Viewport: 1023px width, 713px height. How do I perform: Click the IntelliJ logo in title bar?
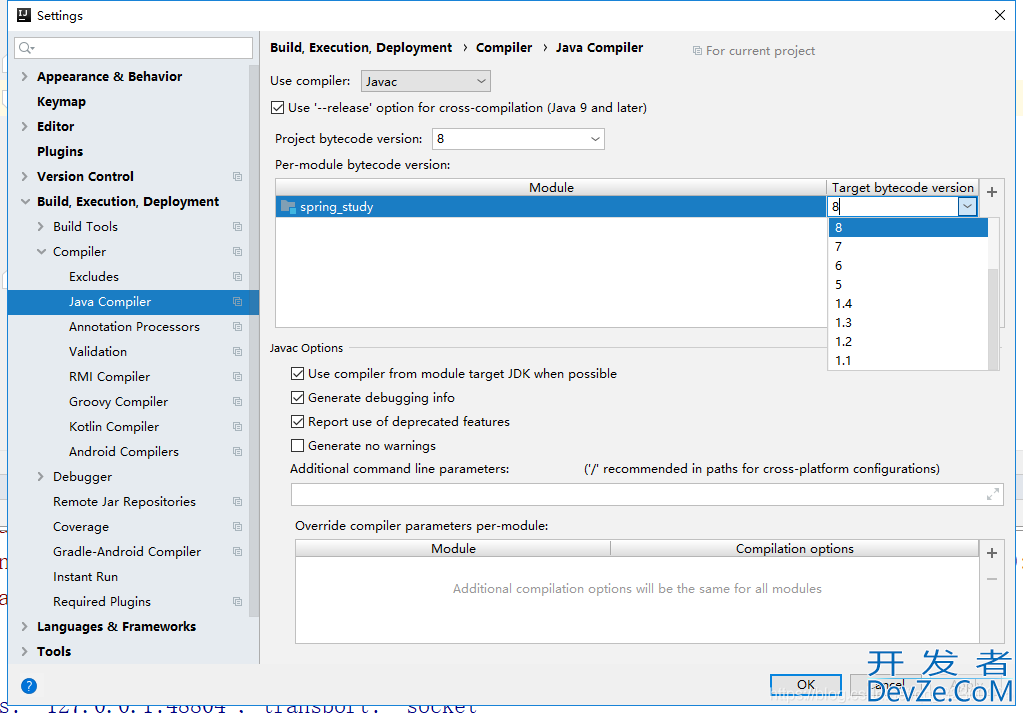pyautogui.click(x=23, y=15)
